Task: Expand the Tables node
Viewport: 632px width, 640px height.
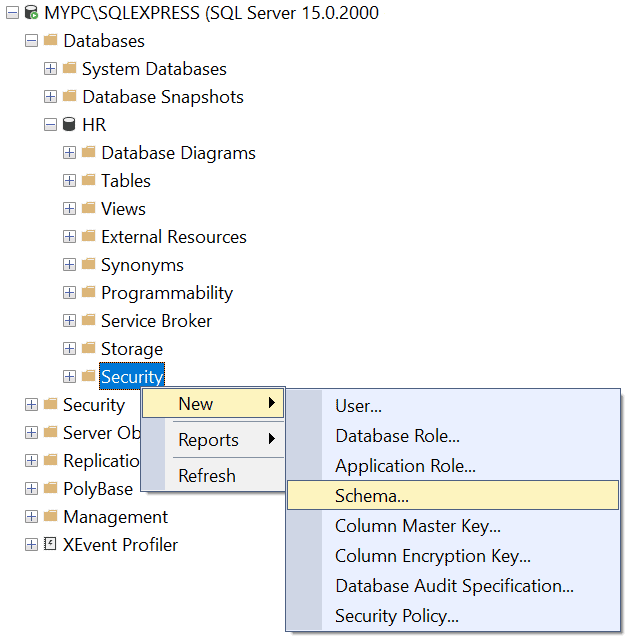Action: tap(69, 181)
